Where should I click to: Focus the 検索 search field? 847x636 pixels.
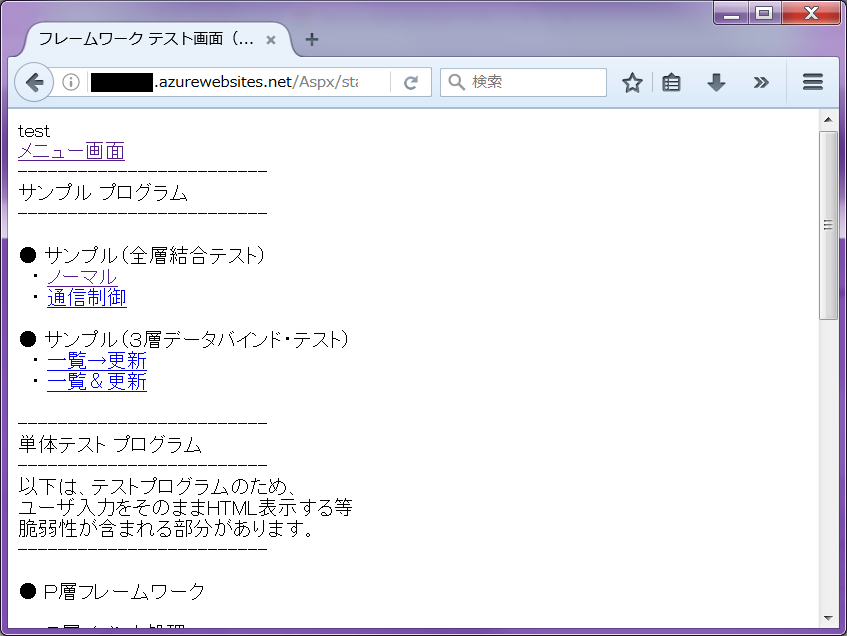click(523, 82)
